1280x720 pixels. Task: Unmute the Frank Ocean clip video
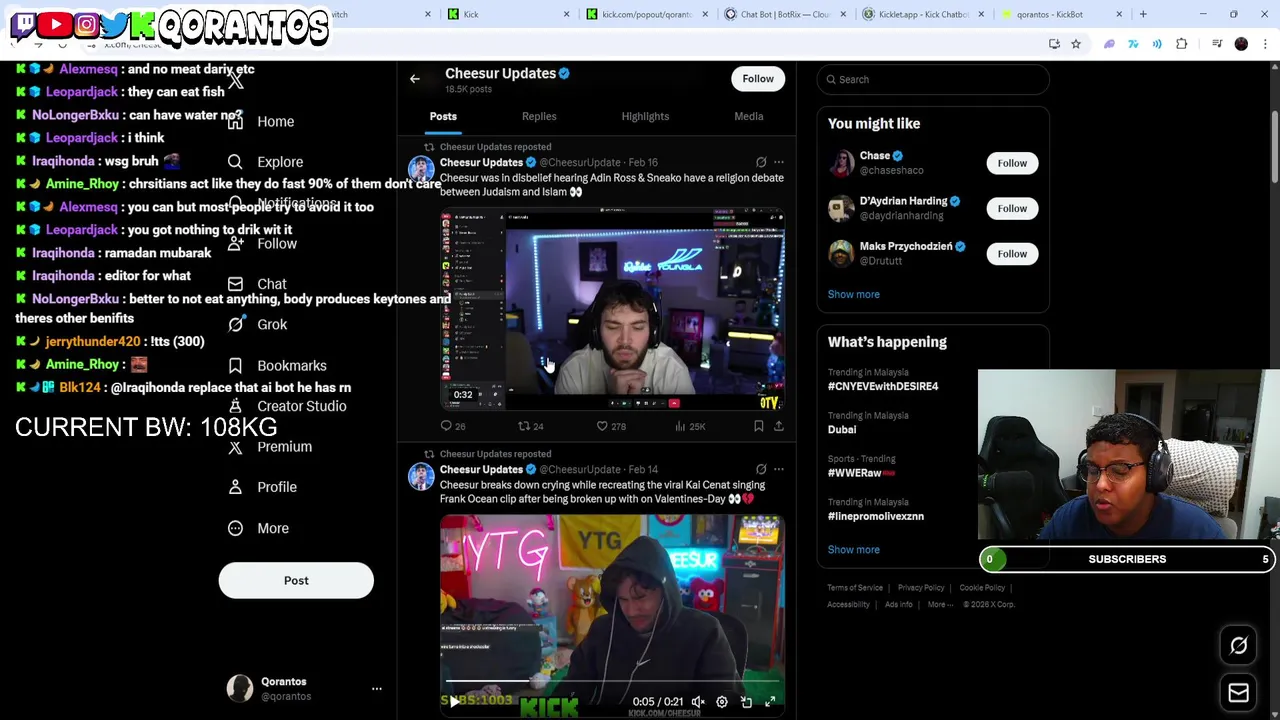pyautogui.click(x=698, y=702)
